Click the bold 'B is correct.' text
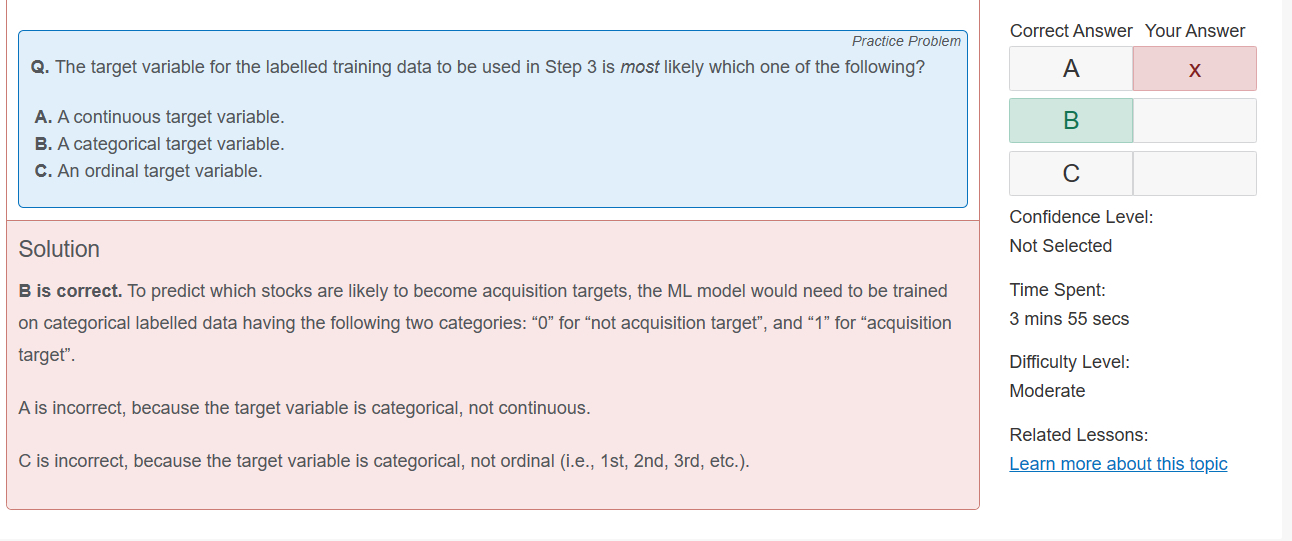Viewport: 1292px width, 541px height. [x=70, y=291]
